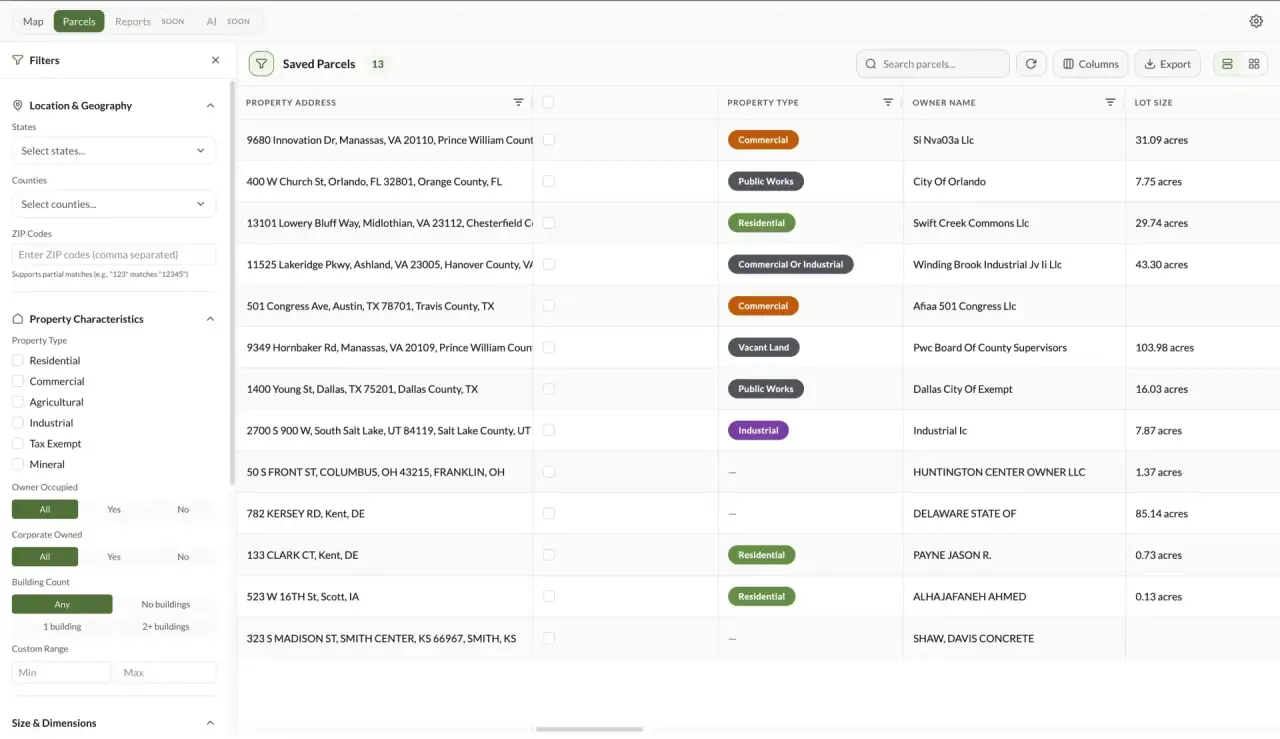Open the Select counties dropdown
This screenshot has width=1280, height=739.
click(x=114, y=204)
